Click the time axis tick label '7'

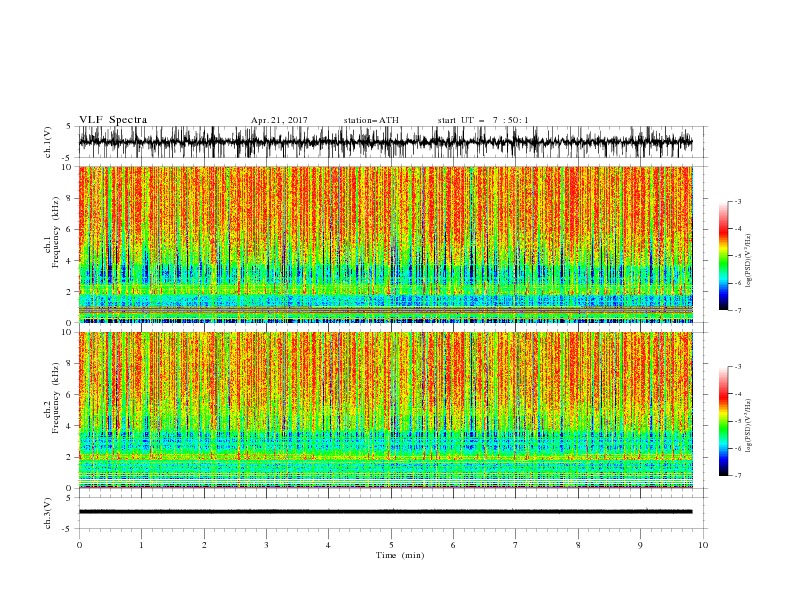pos(516,545)
